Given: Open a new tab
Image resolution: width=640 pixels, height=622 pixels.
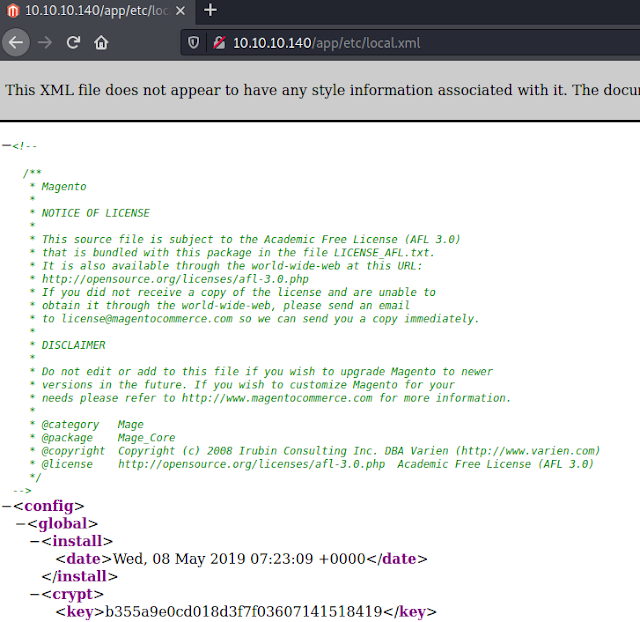Looking at the screenshot, I should tap(210, 10).
